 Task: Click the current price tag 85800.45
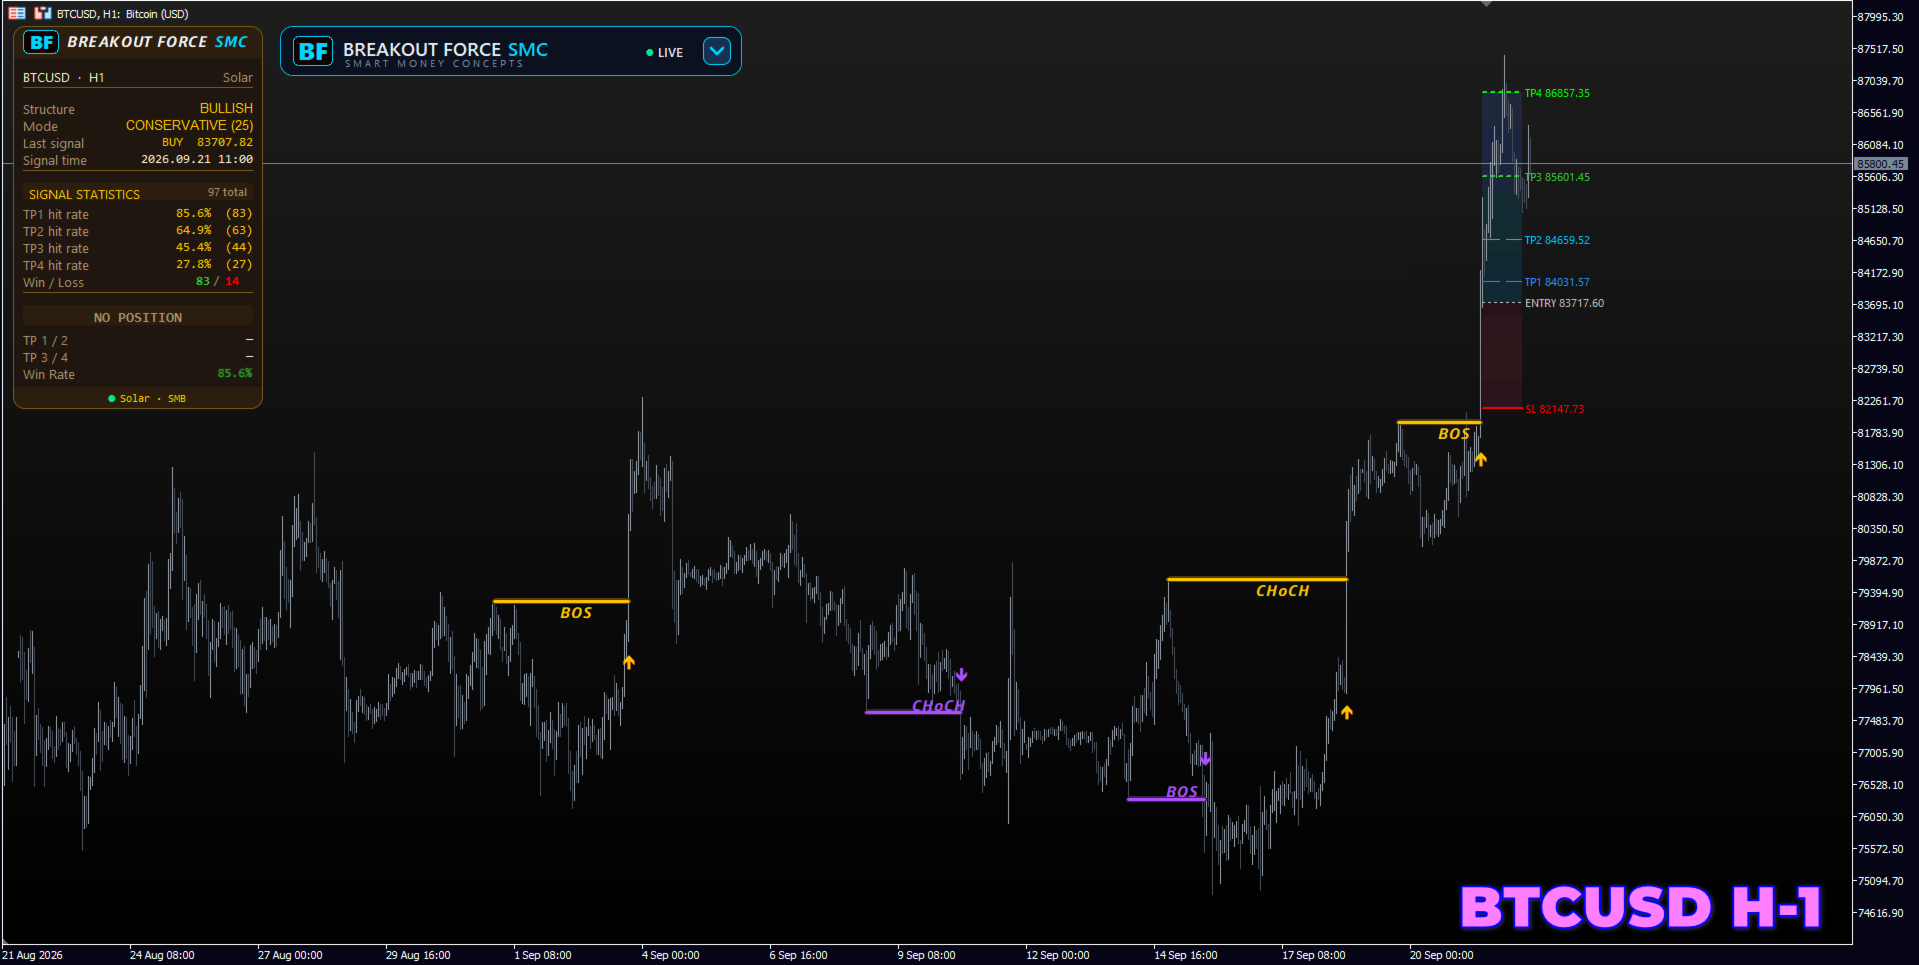click(x=1880, y=163)
